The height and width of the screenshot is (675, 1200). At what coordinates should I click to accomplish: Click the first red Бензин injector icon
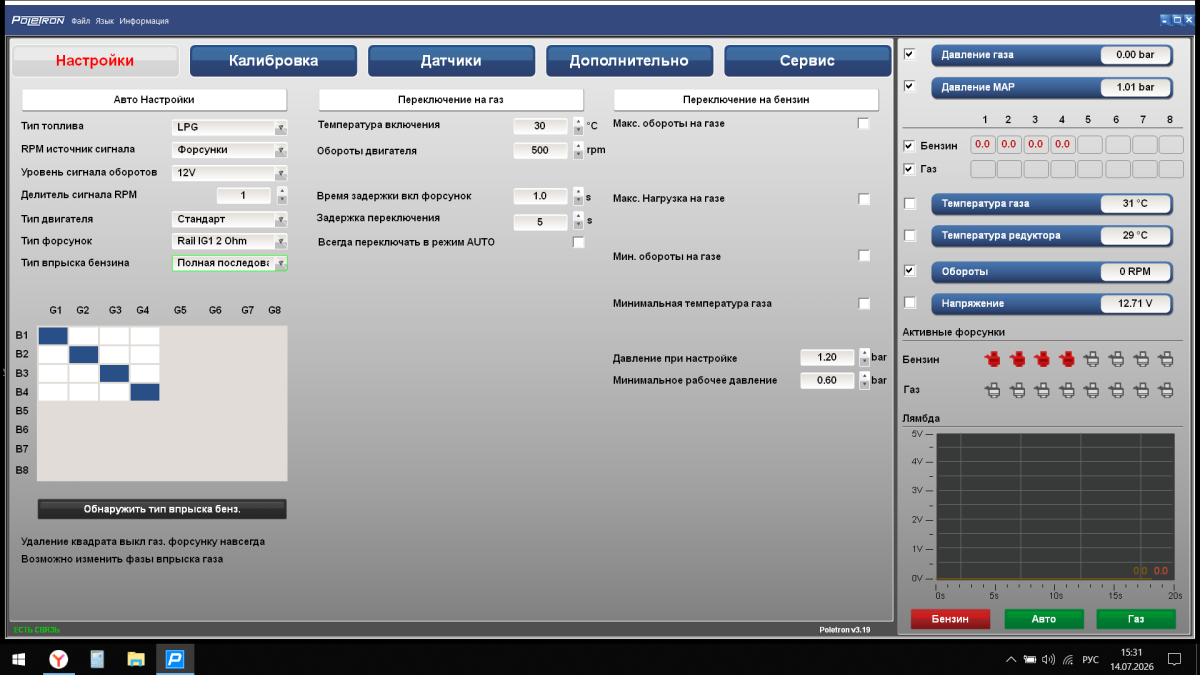coord(993,359)
